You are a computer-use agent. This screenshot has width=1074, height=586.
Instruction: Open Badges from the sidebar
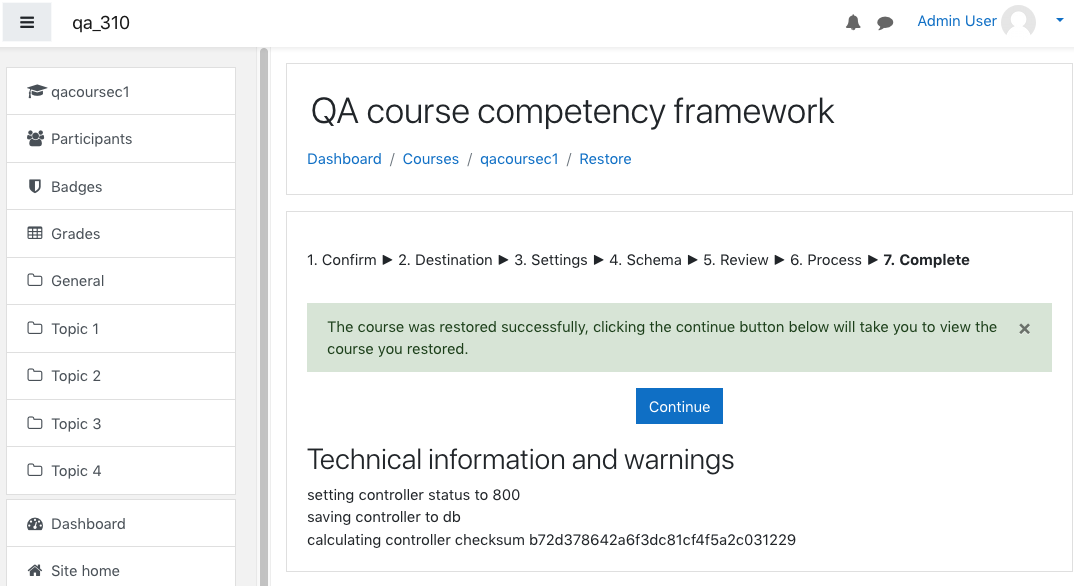[121, 186]
